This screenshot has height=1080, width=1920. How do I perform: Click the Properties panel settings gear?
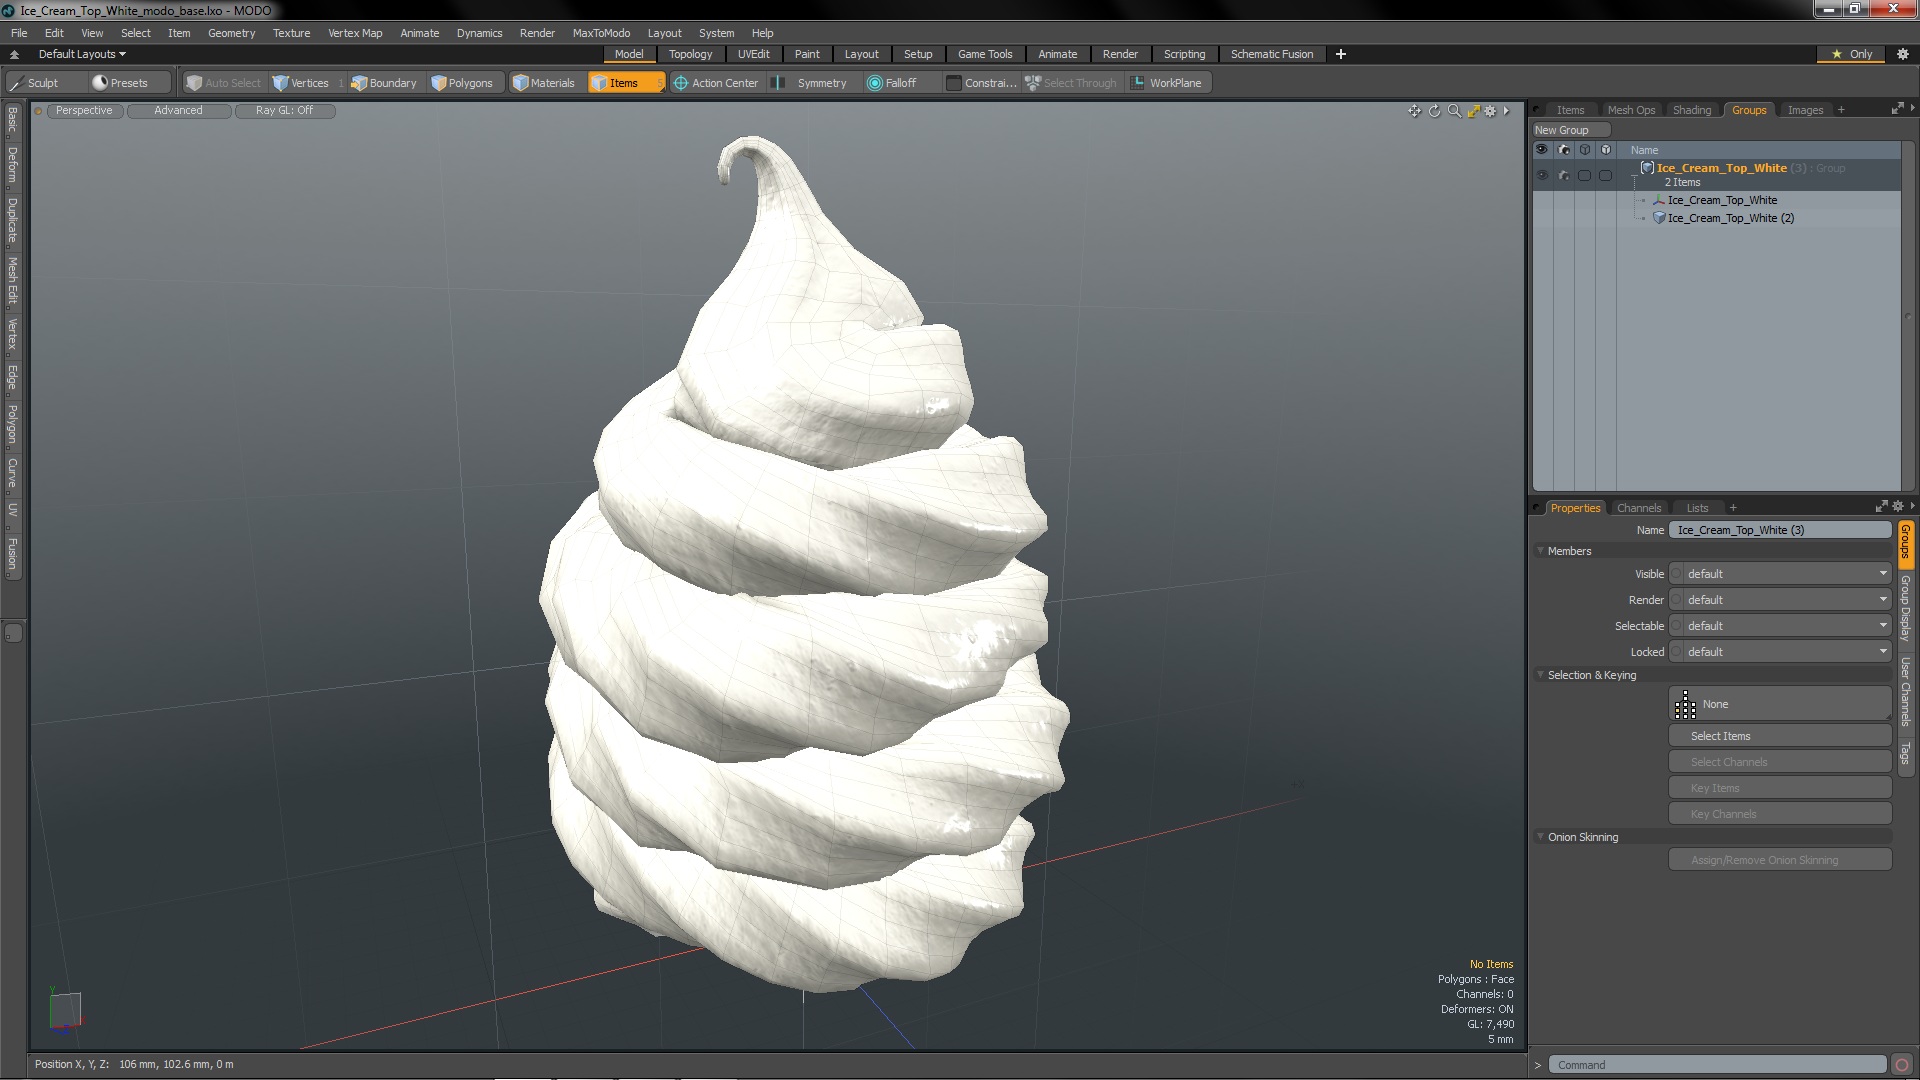click(1898, 507)
